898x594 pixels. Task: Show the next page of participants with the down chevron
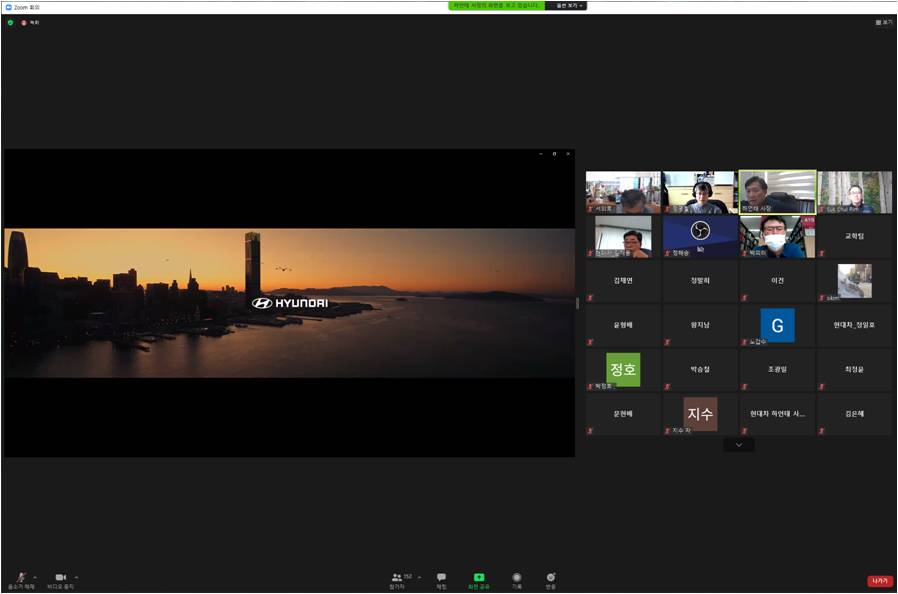click(x=739, y=444)
